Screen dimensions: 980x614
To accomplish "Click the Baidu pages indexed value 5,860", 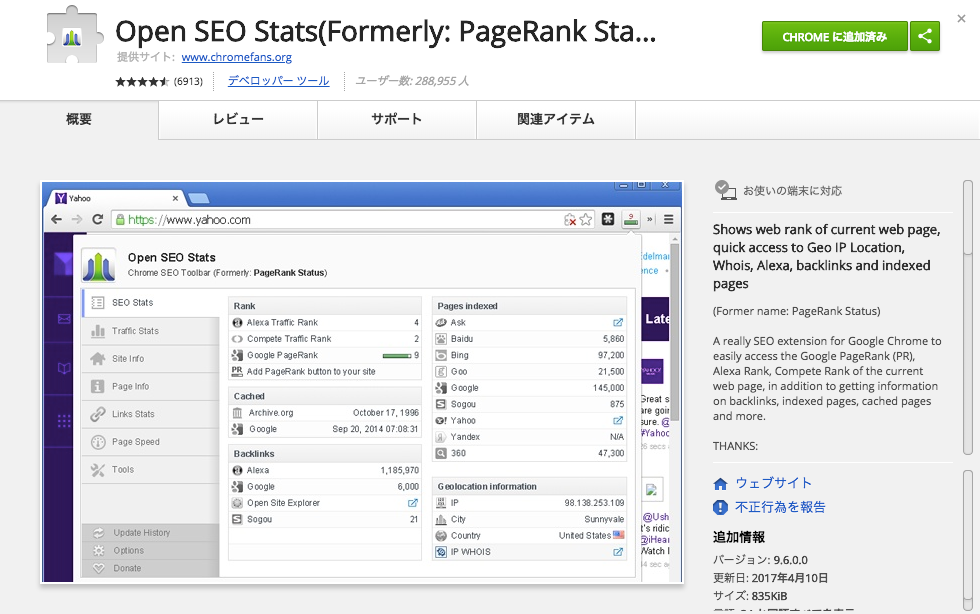I will coord(613,339).
